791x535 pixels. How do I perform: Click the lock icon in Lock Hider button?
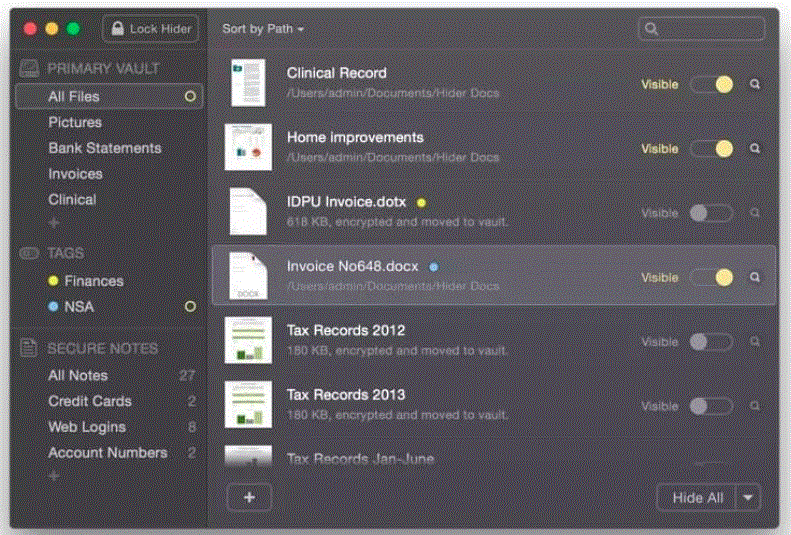tap(118, 28)
